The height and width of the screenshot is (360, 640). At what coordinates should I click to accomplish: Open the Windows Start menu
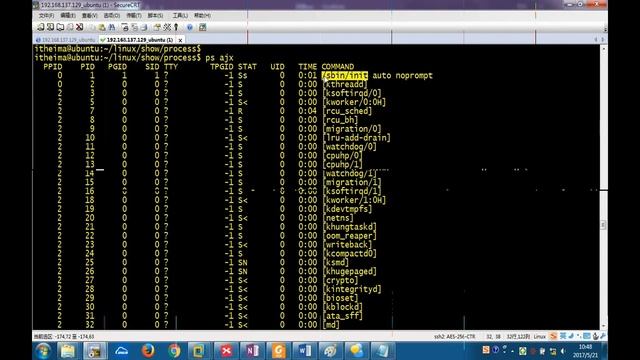pyautogui.click(x=43, y=351)
